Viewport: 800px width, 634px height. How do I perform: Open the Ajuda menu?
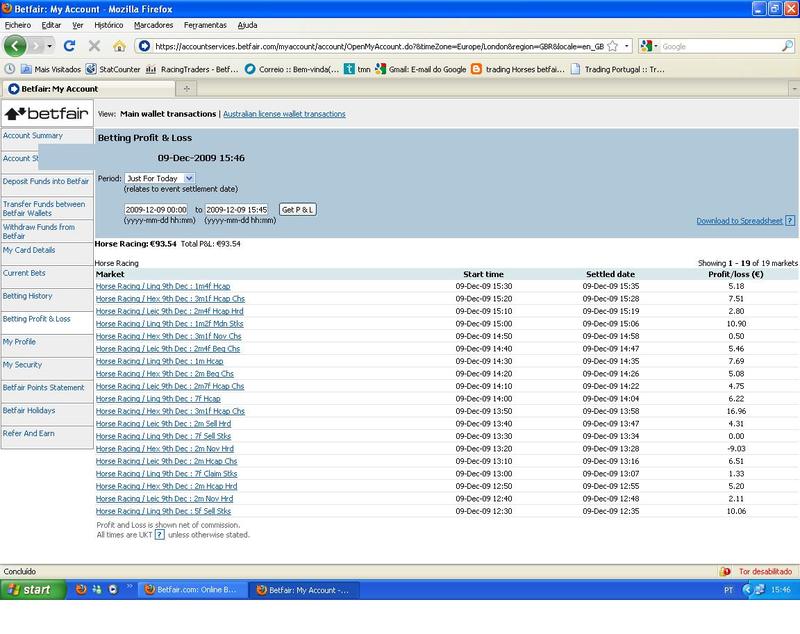pos(247,25)
